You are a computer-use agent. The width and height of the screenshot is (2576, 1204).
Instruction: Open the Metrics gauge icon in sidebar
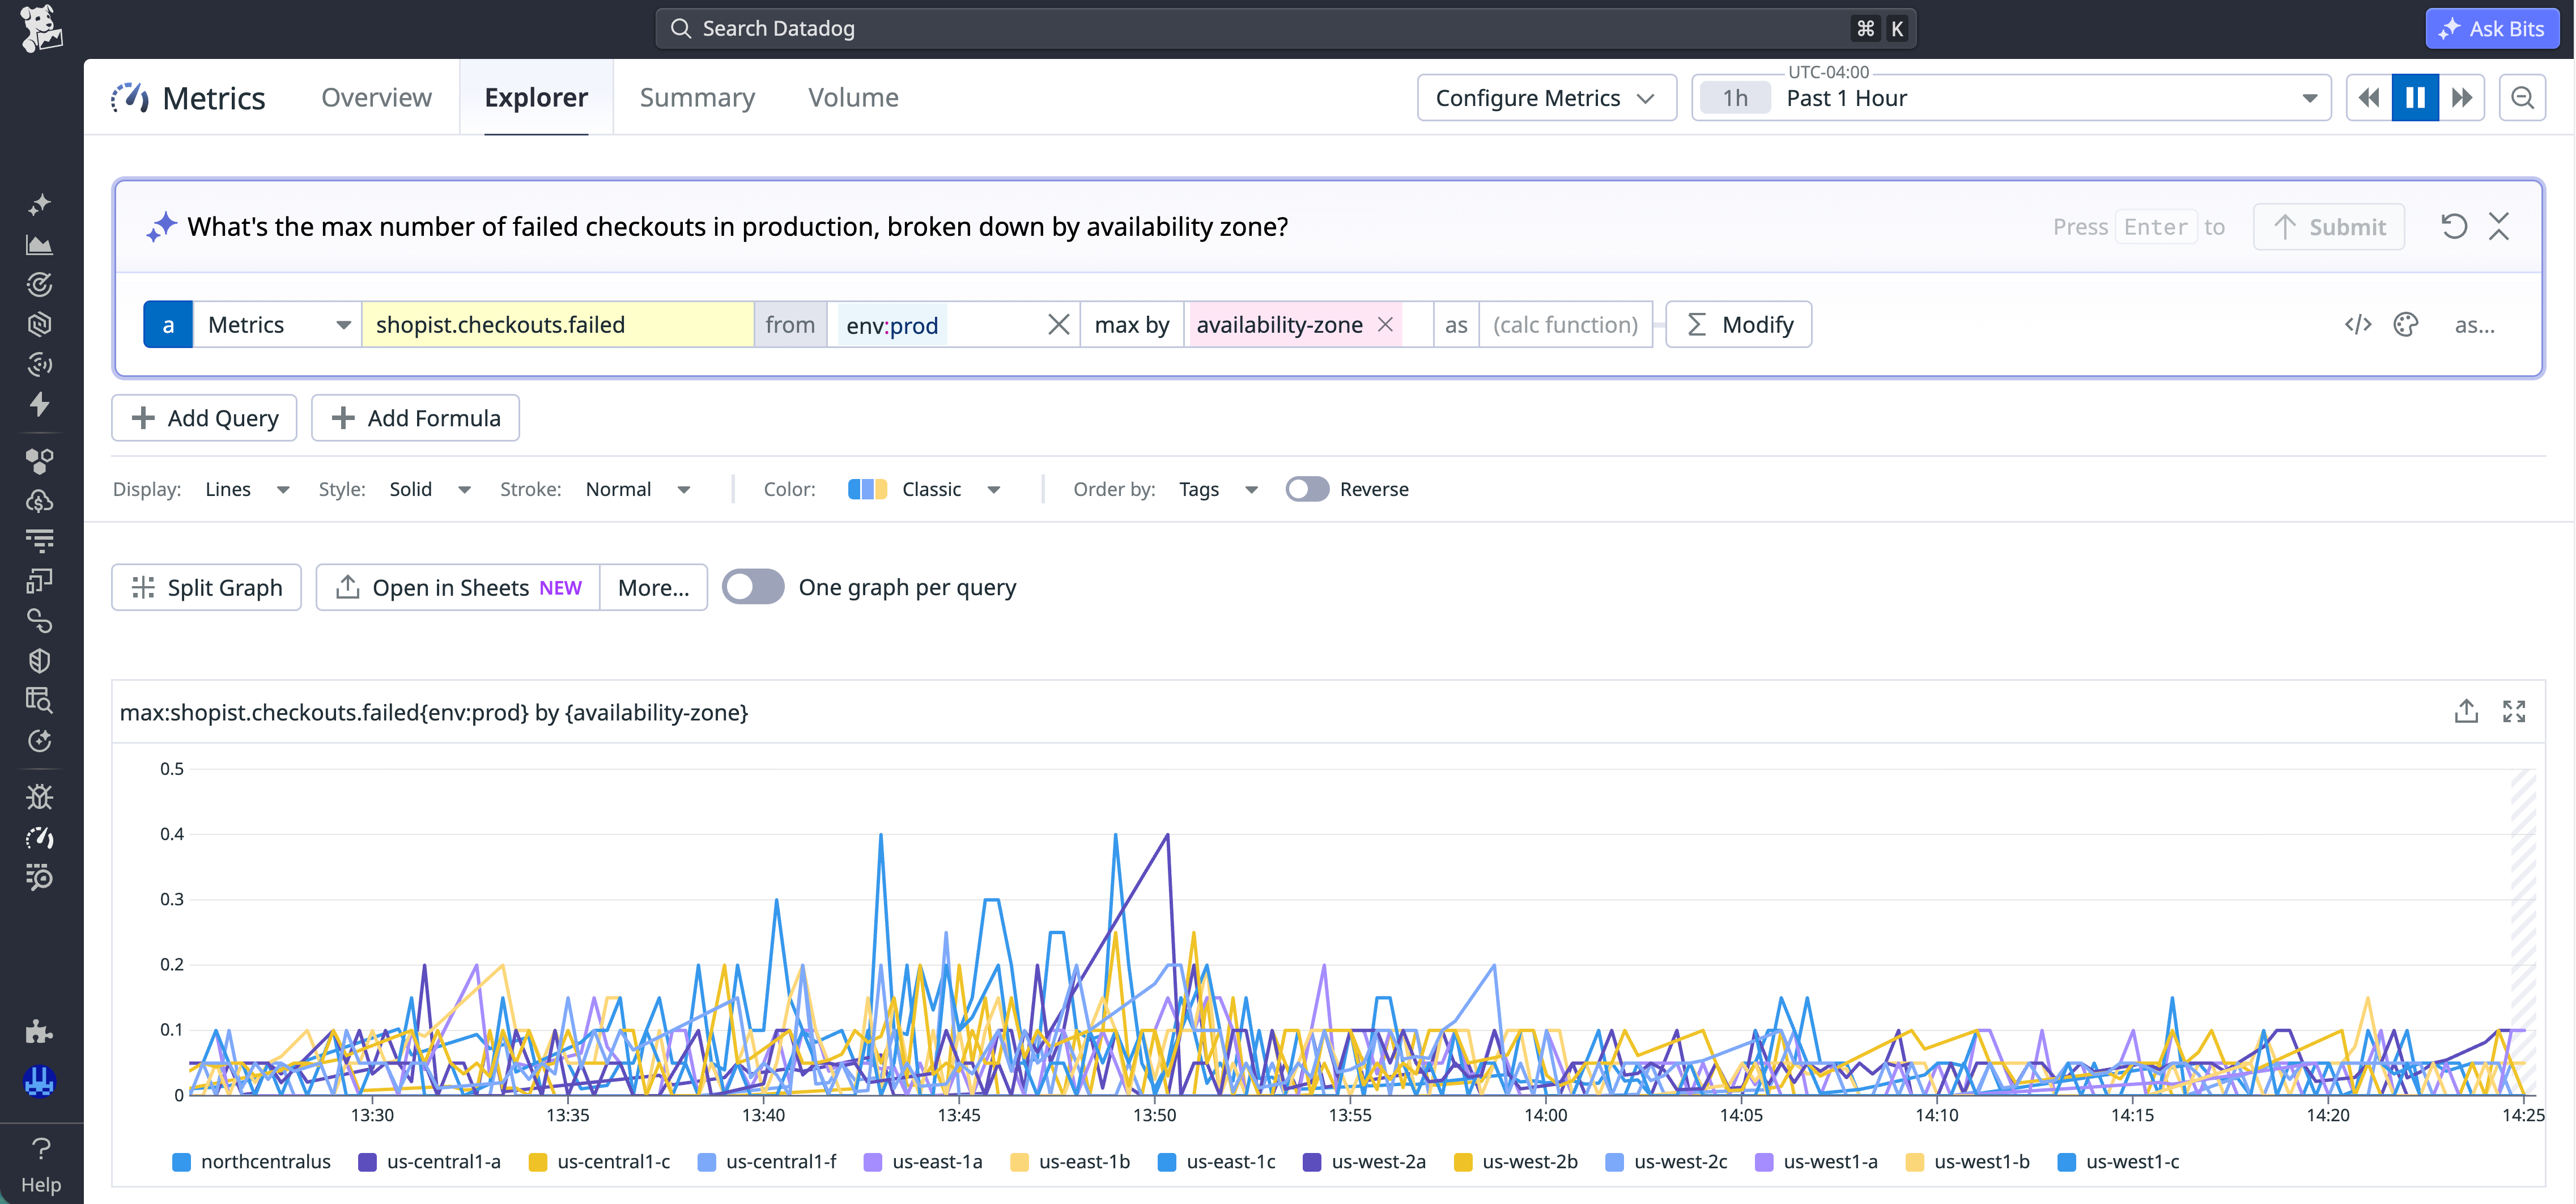40,837
